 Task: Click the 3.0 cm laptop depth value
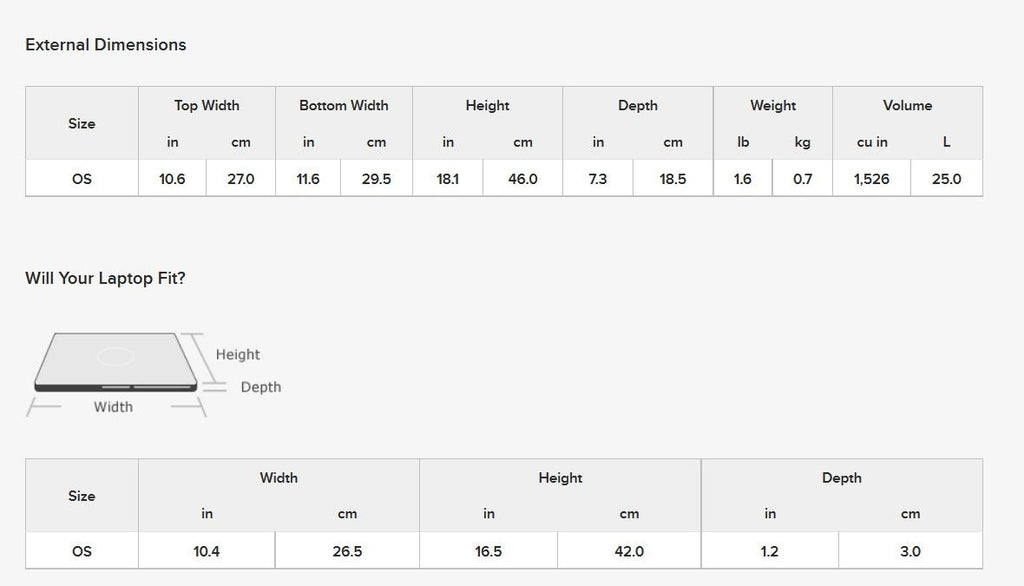pyautogui.click(x=910, y=551)
